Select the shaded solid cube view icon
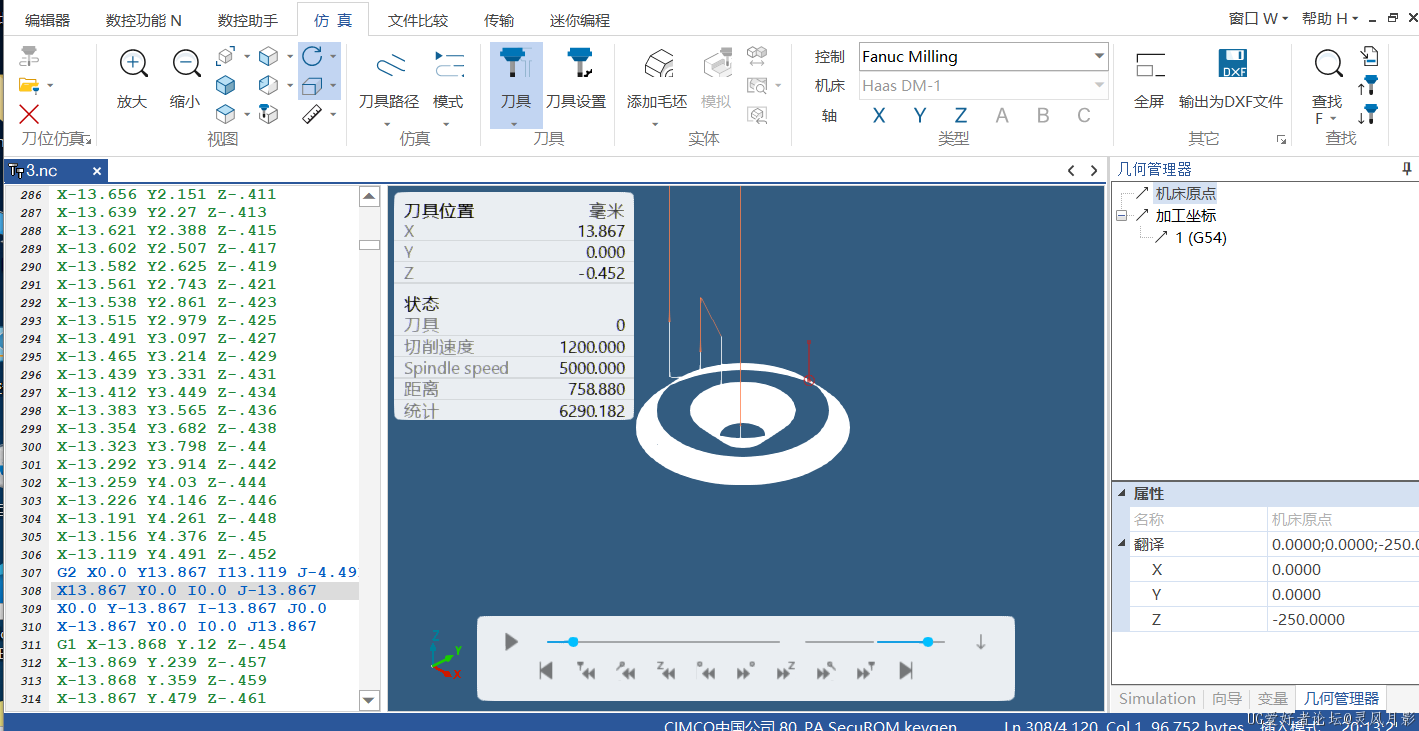Viewport: 1419px width, 731px height. tap(226, 85)
